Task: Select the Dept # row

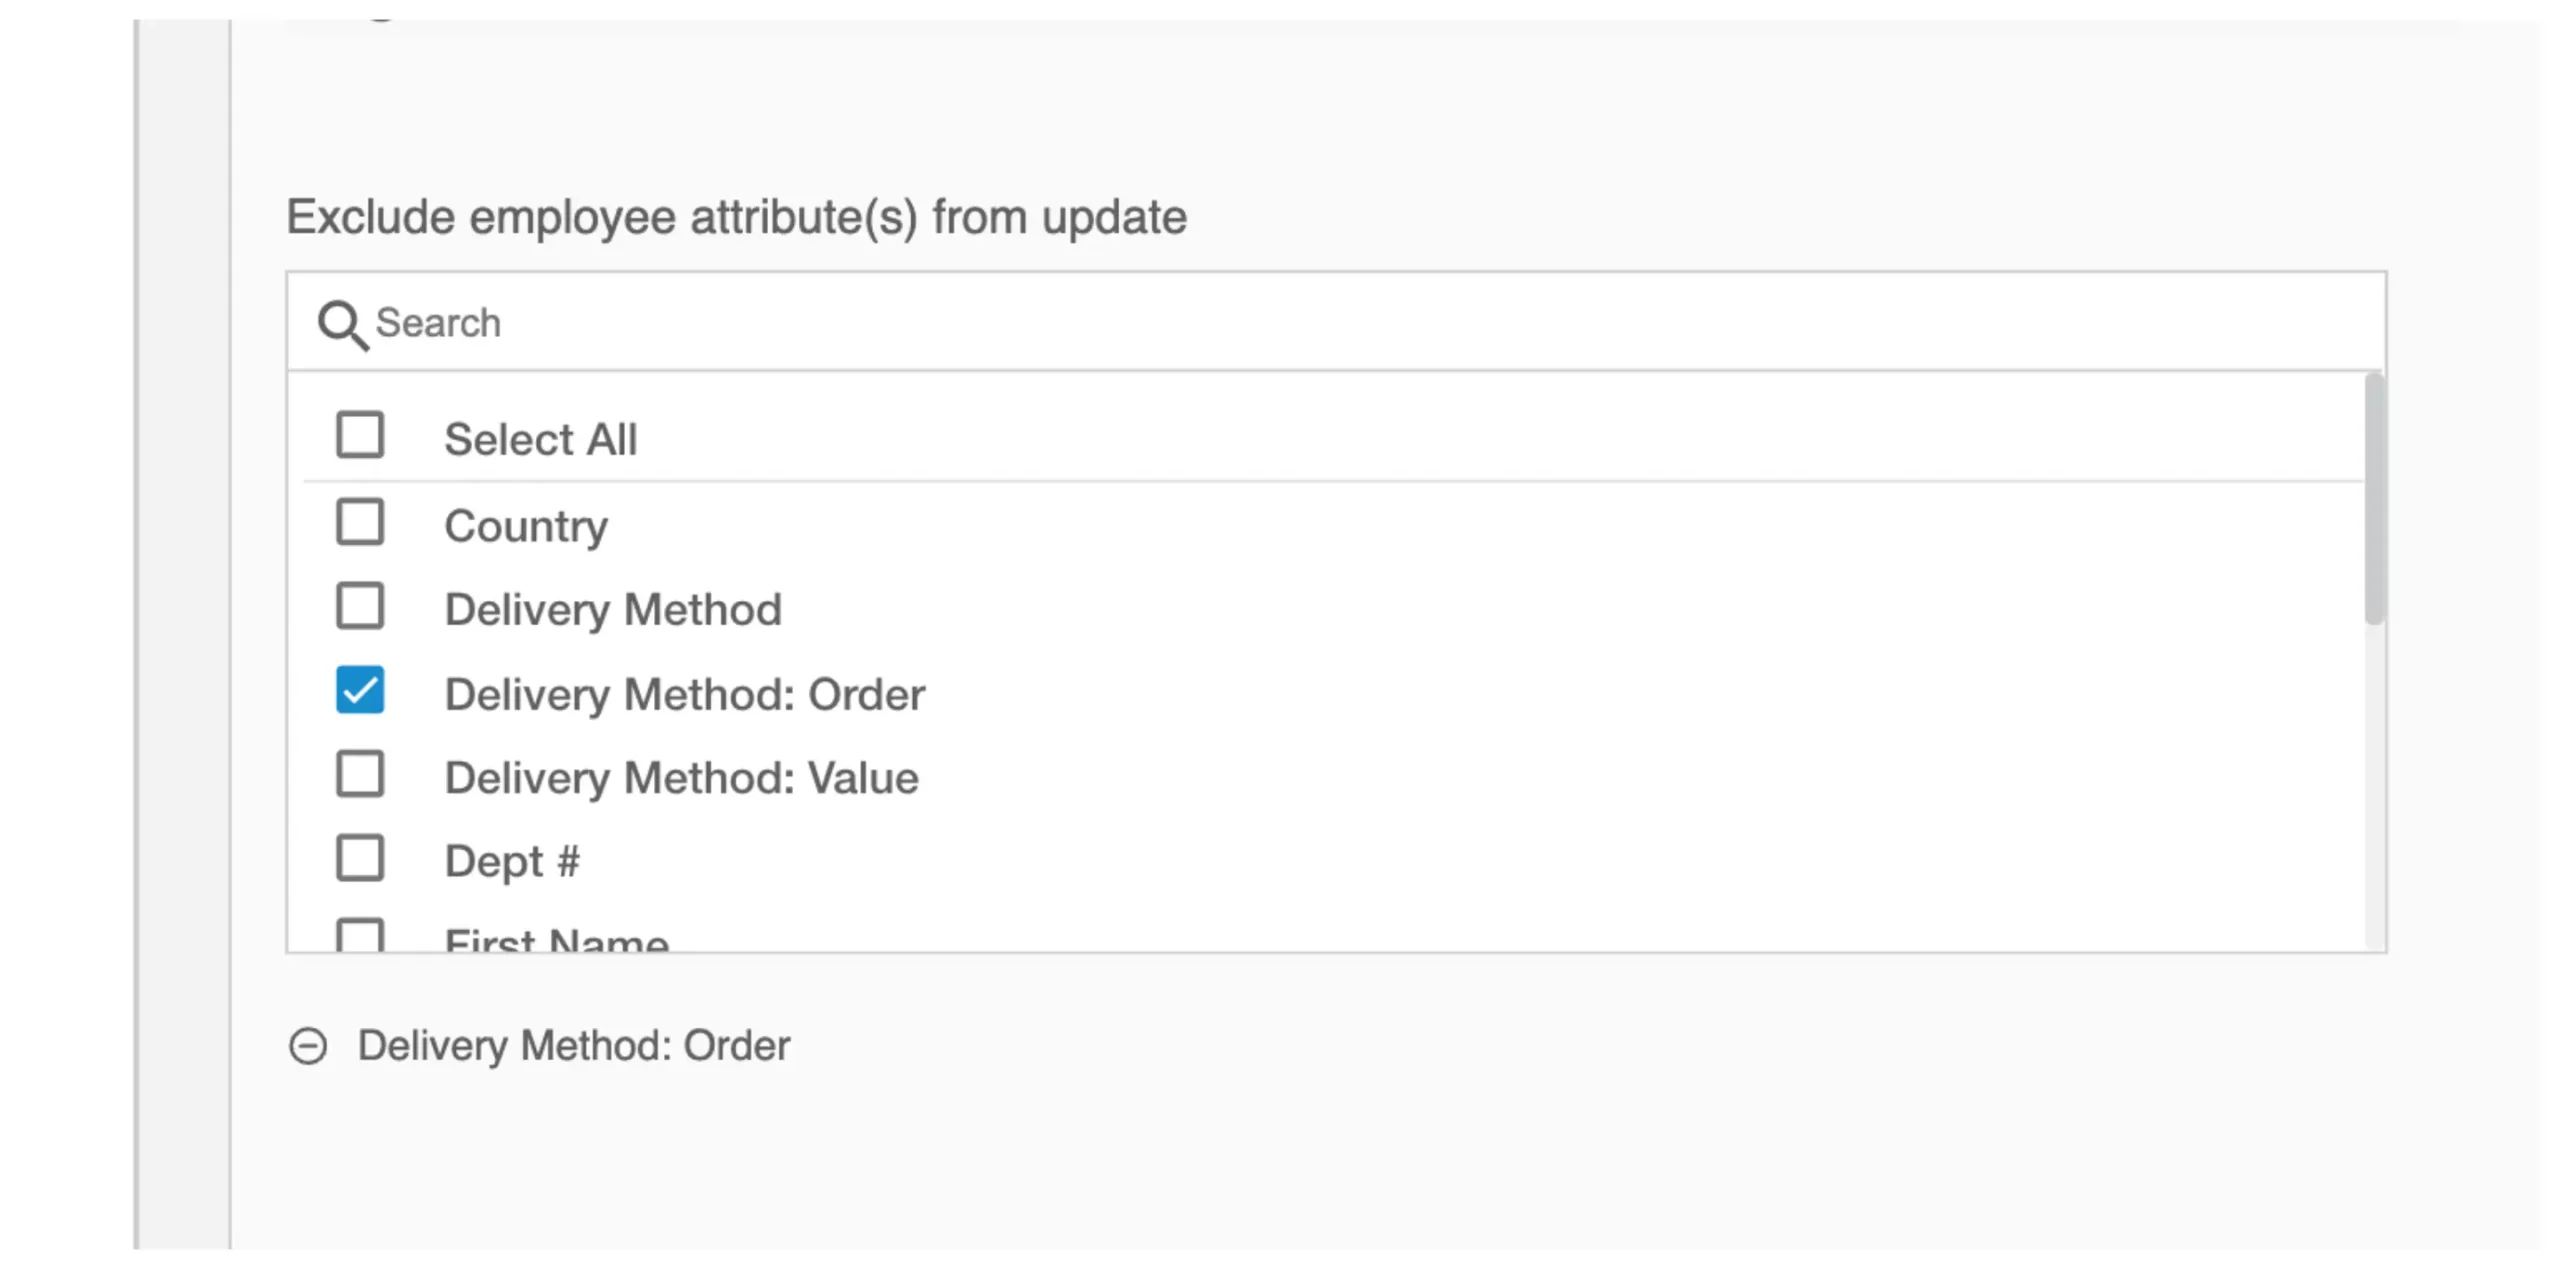Action: click(x=513, y=859)
